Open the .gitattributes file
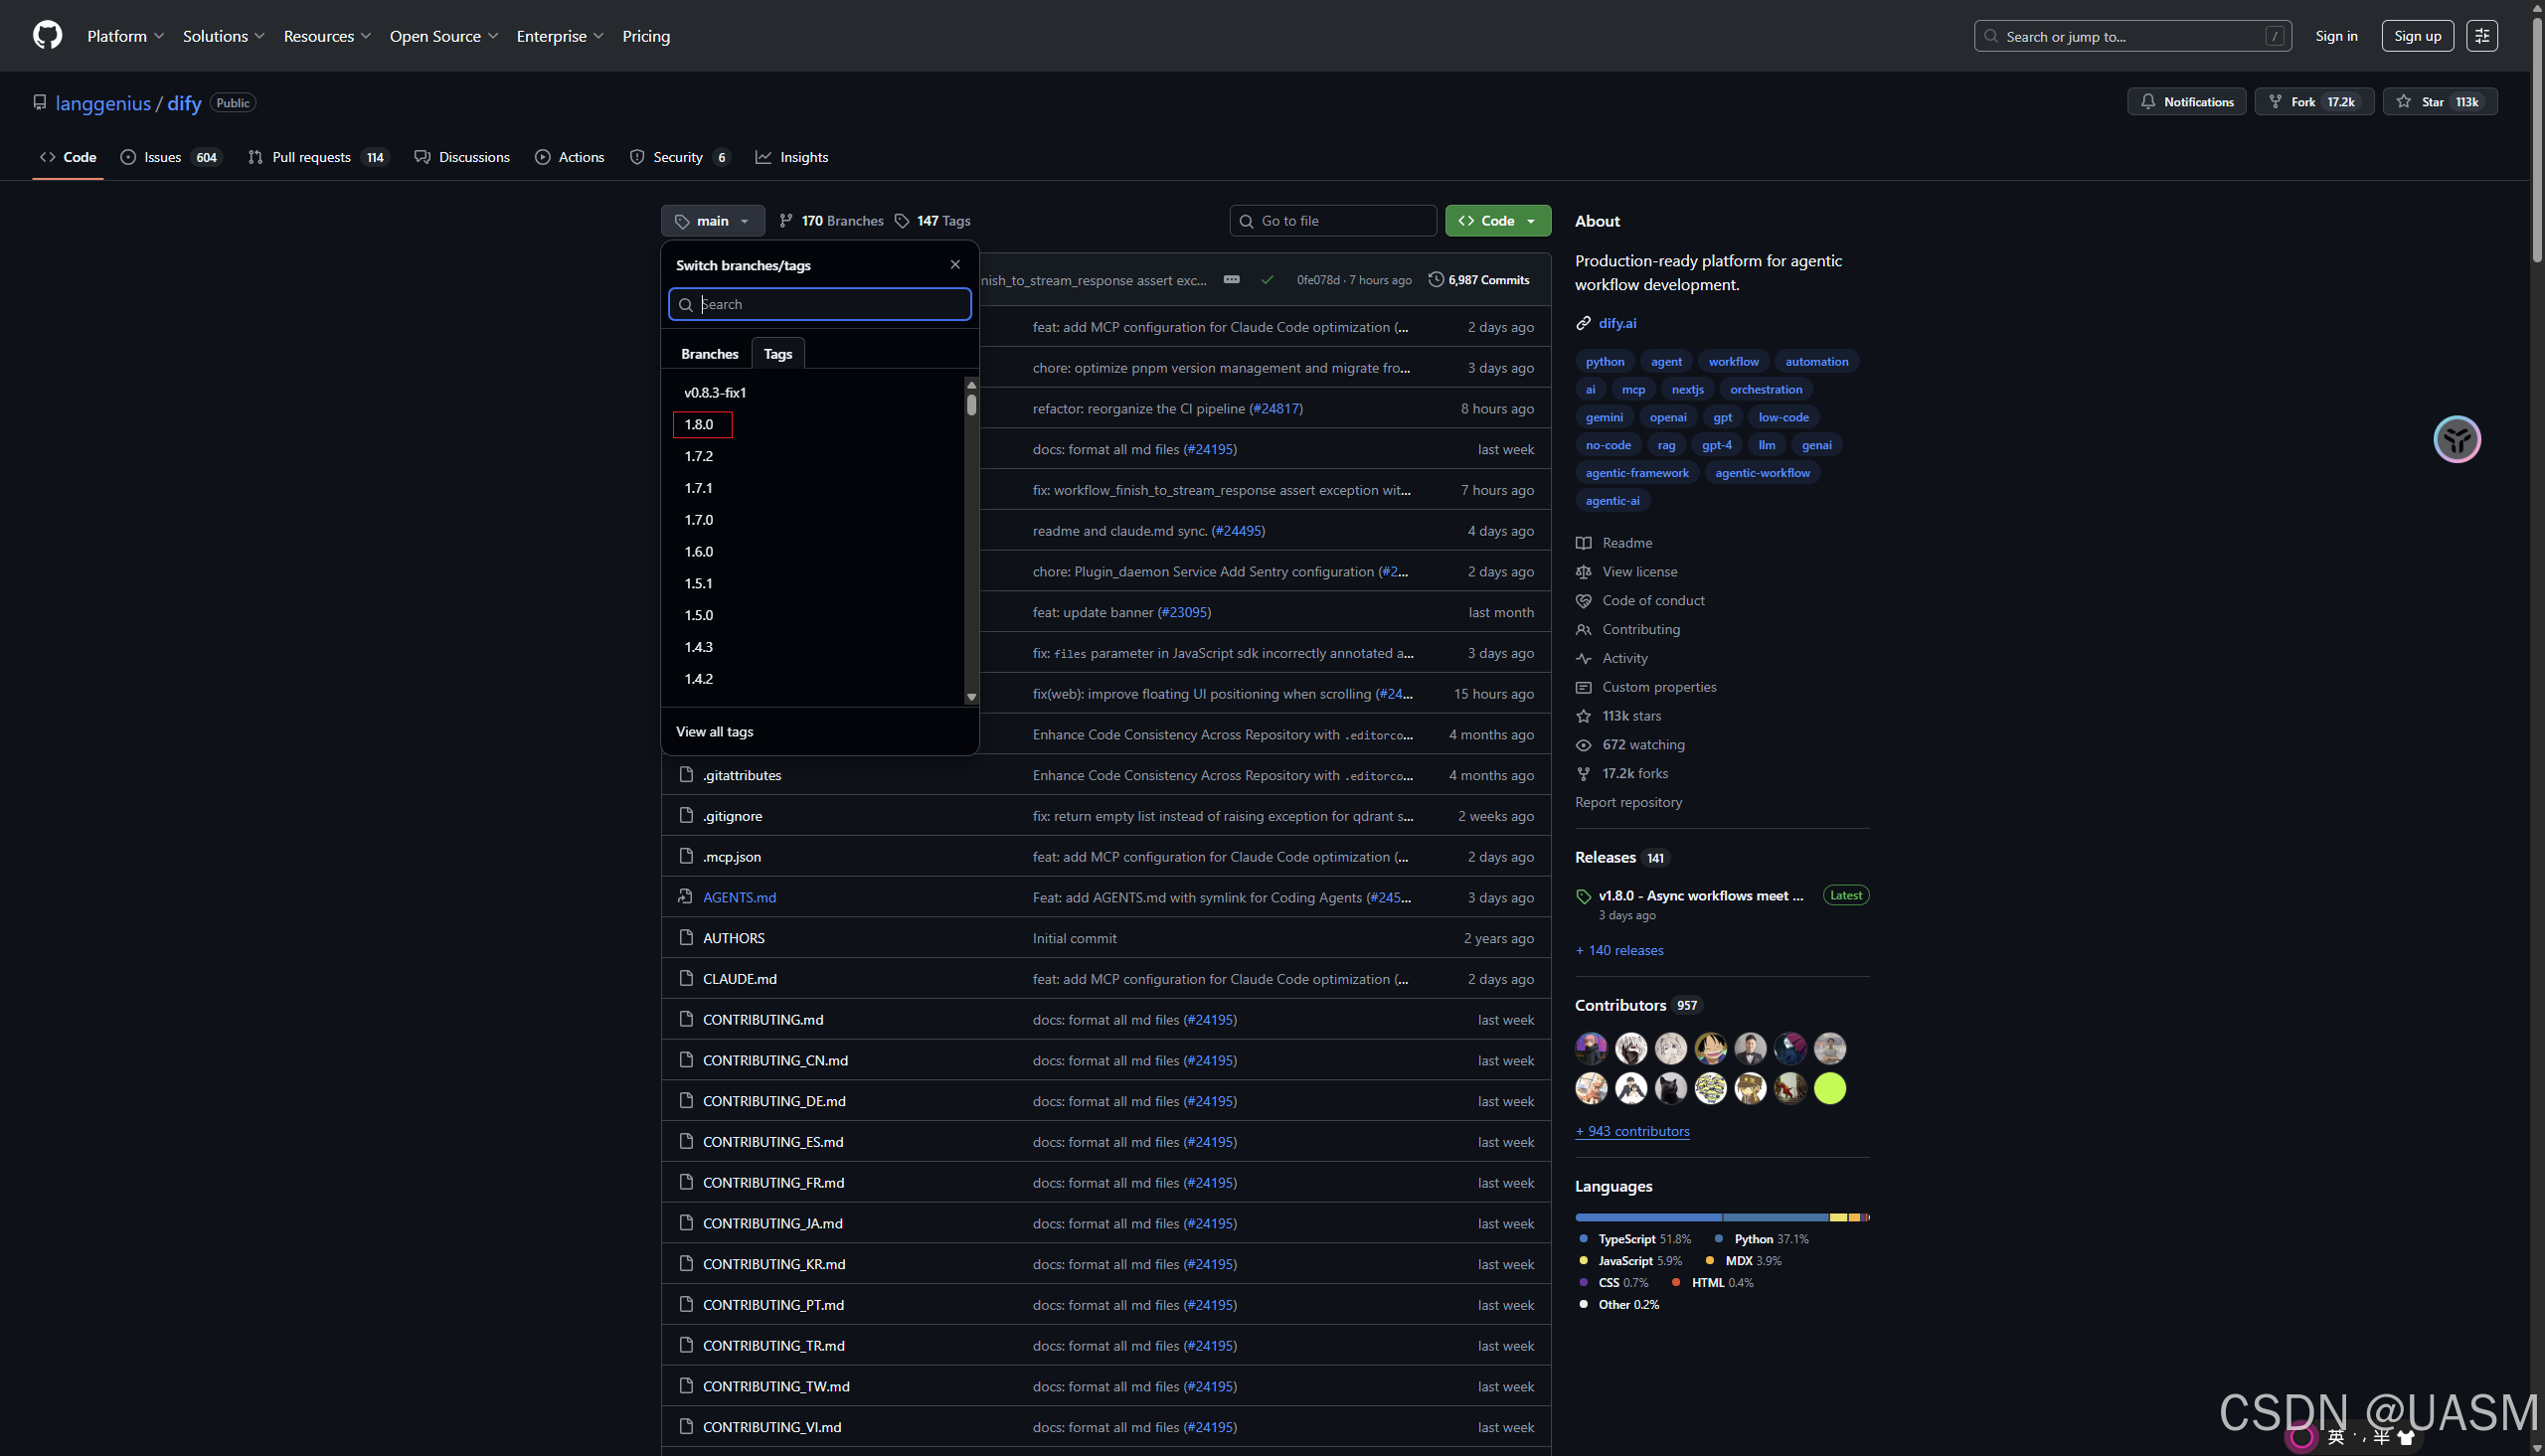This screenshot has width=2545, height=1456. [x=742, y=776]
